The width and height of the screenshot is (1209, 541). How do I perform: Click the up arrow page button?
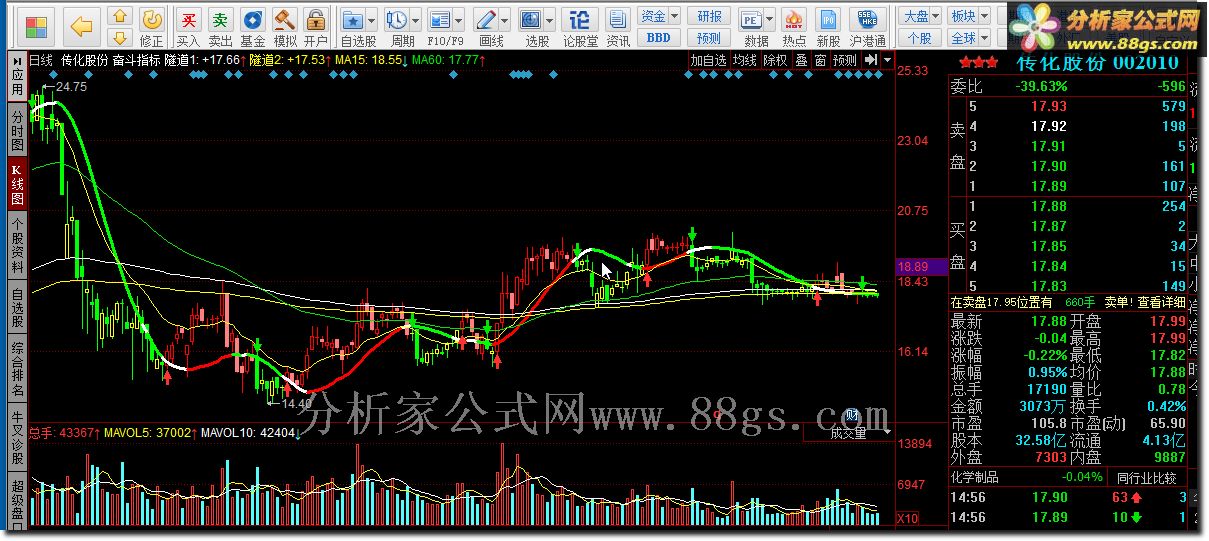click(119, 17)
